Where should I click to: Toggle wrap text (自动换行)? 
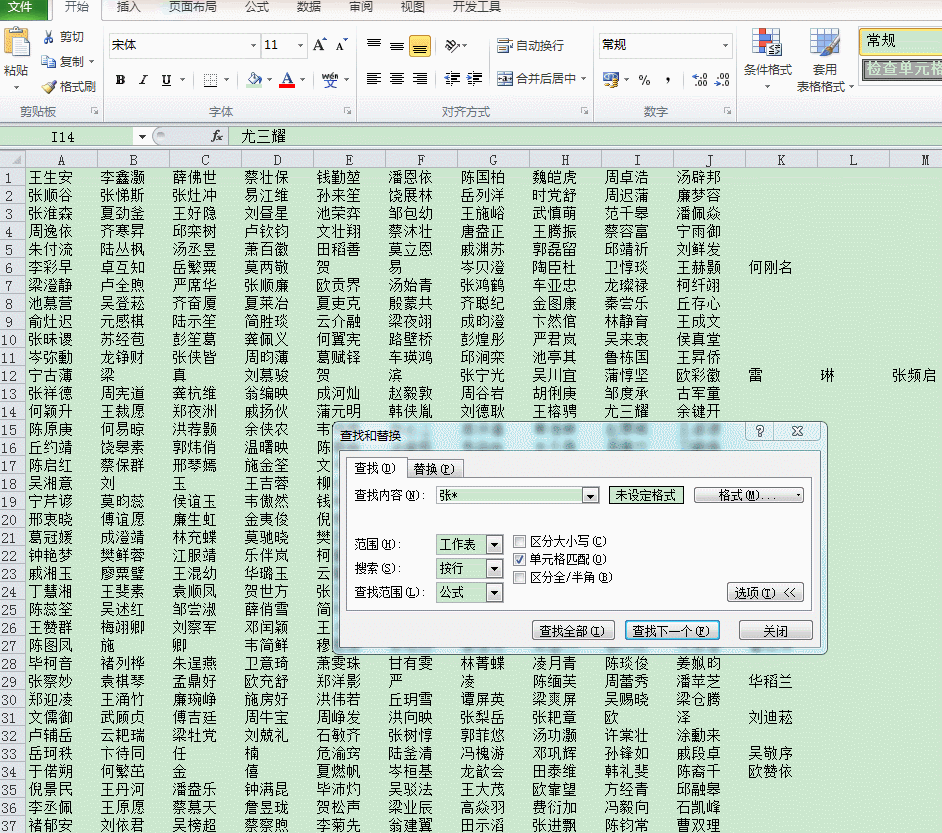[530, 46]
